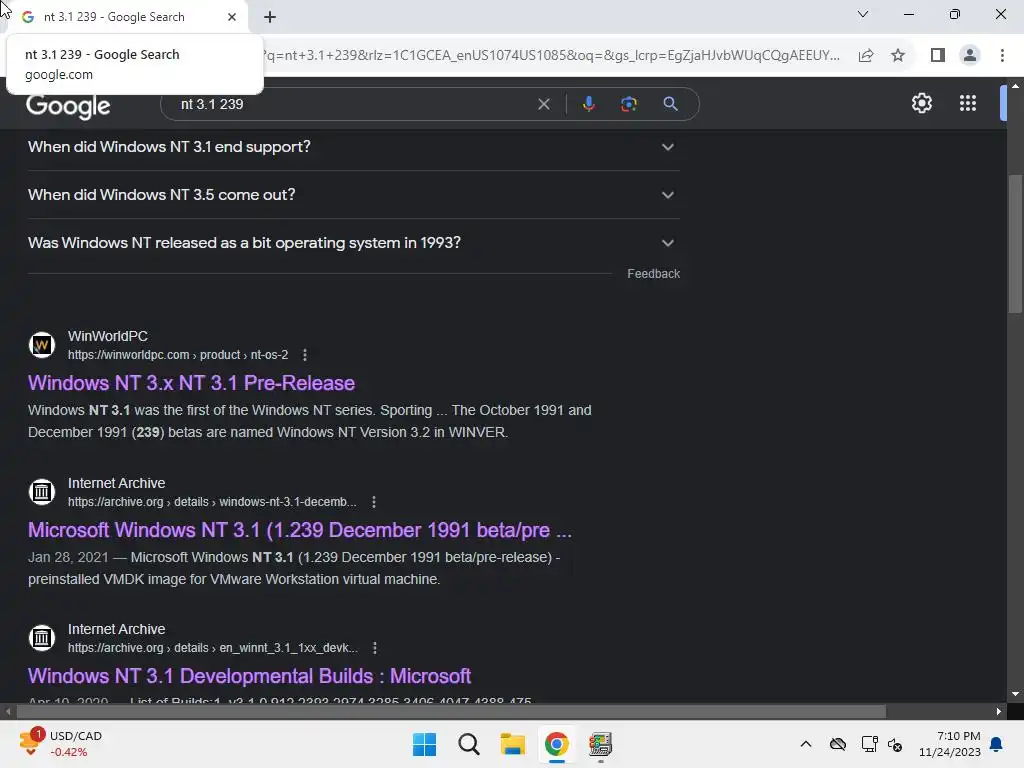1024x768 pixels.
Task: Click the WinWorldPC site favicon
Action: (42, 345)
